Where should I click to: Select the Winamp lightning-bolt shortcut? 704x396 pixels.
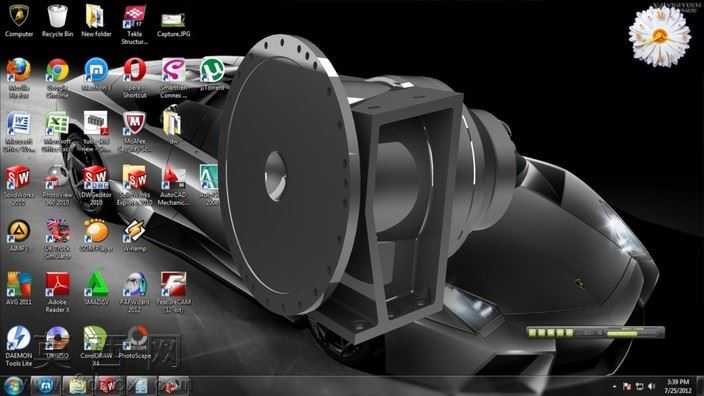coord(135,236)
